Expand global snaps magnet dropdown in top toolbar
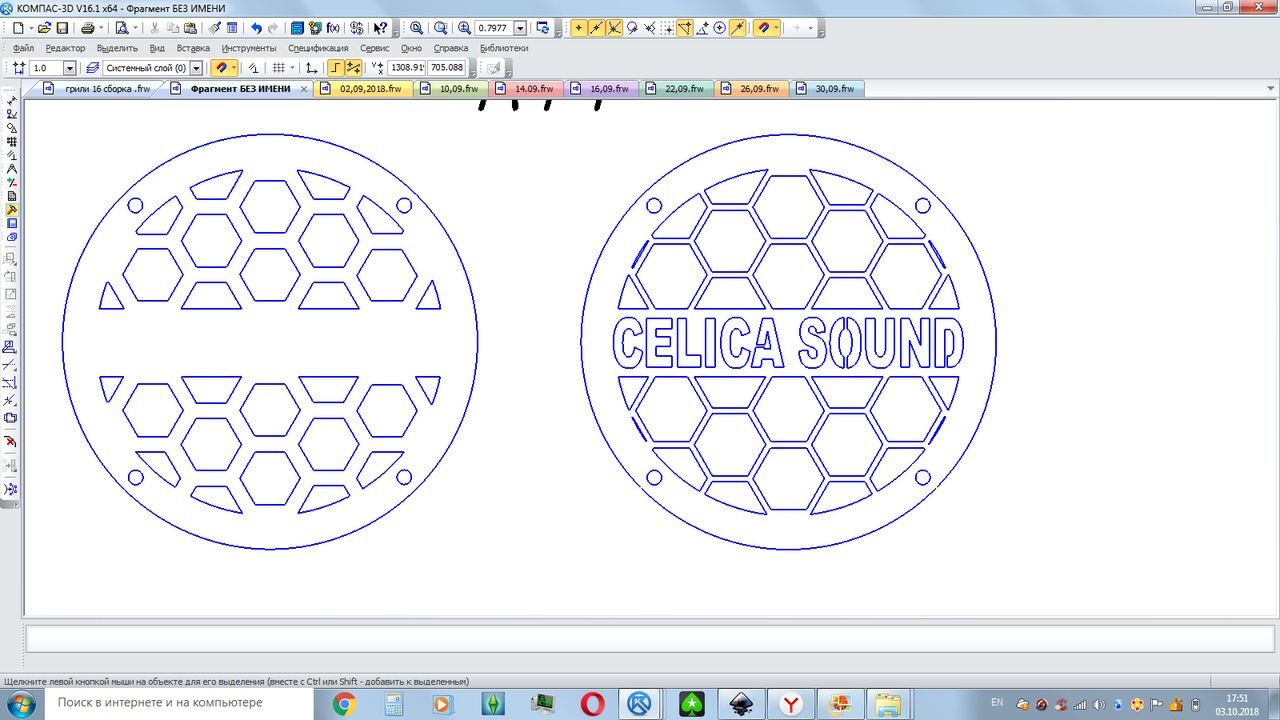 click(776, 28)
